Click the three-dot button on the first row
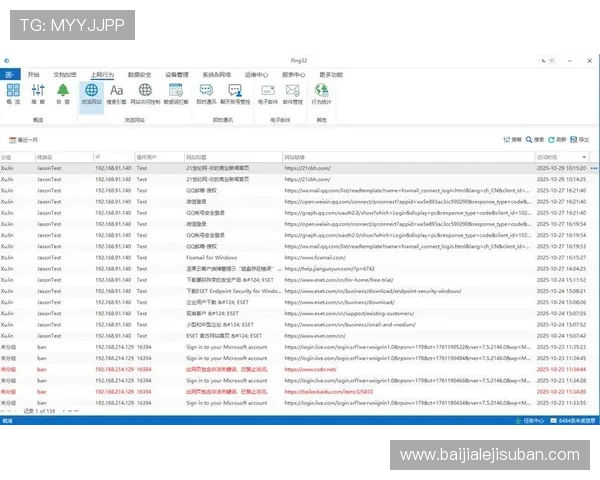Screen dimensions: 600x480 [593, 168]
